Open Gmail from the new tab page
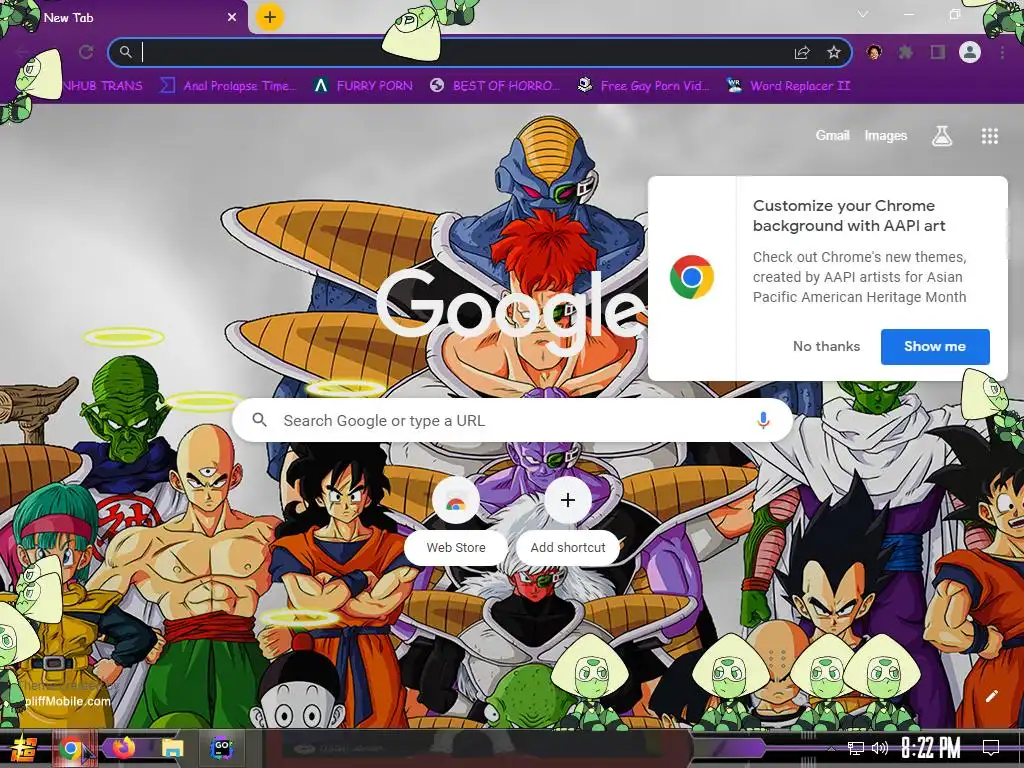1024x768 pixels. tap(832, 136)
